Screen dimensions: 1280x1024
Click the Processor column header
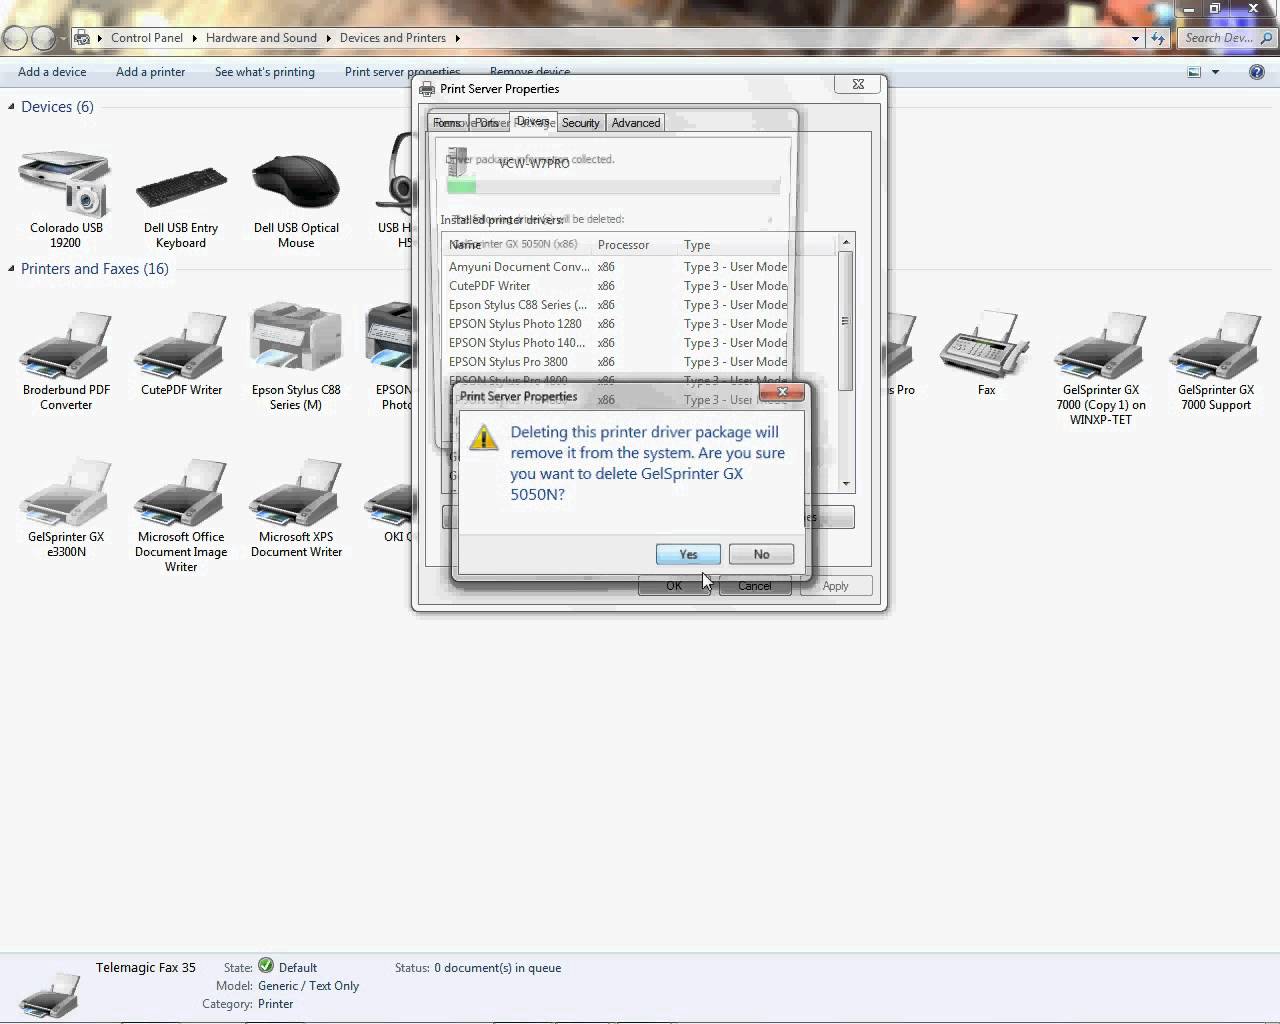click(x=623, y=244)
